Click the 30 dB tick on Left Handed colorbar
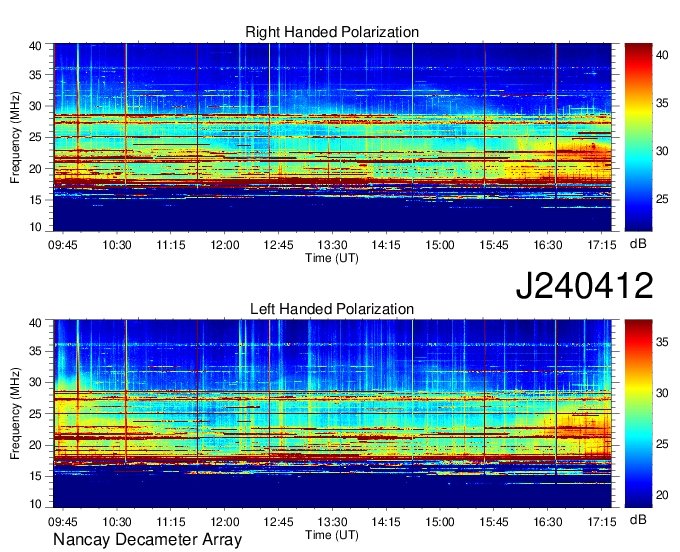Viewport: 680px width, 552px height. [662, 393]
